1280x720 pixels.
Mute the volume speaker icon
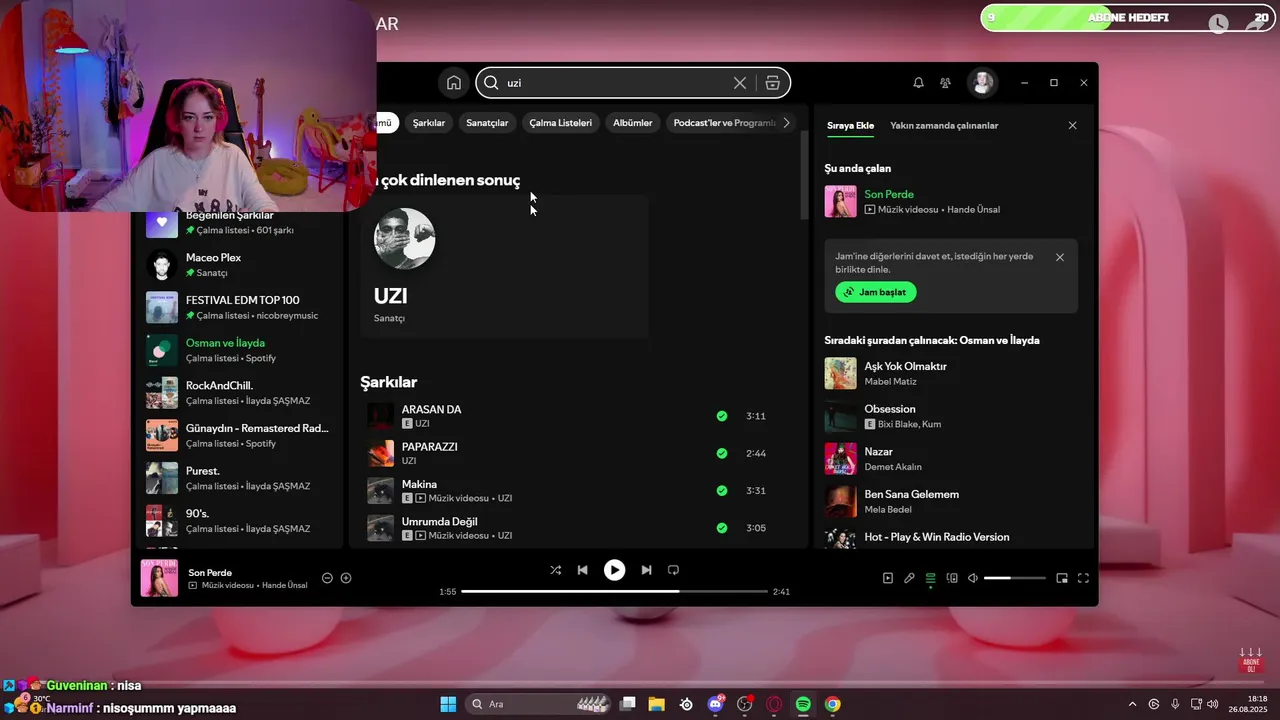pos(973,578)
